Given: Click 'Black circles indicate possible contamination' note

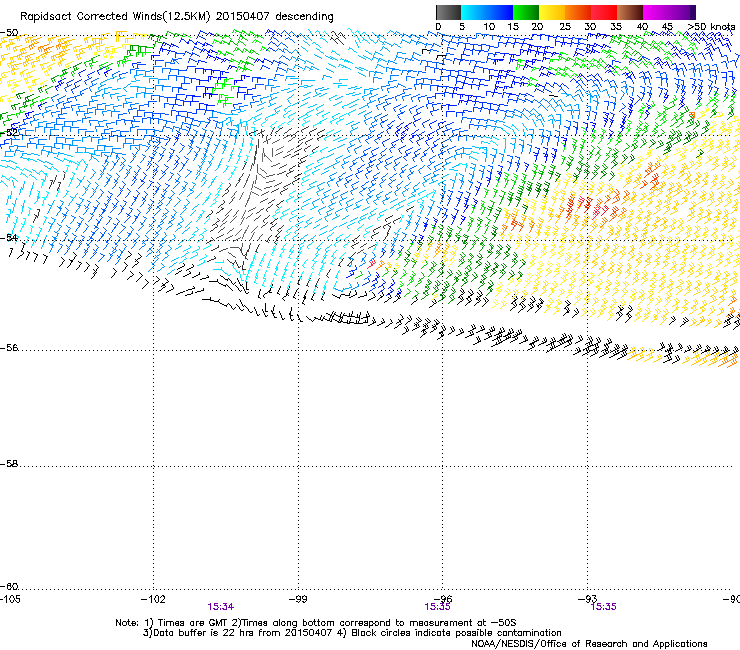Looking at the screenshot, I should (x=456, y=633).
